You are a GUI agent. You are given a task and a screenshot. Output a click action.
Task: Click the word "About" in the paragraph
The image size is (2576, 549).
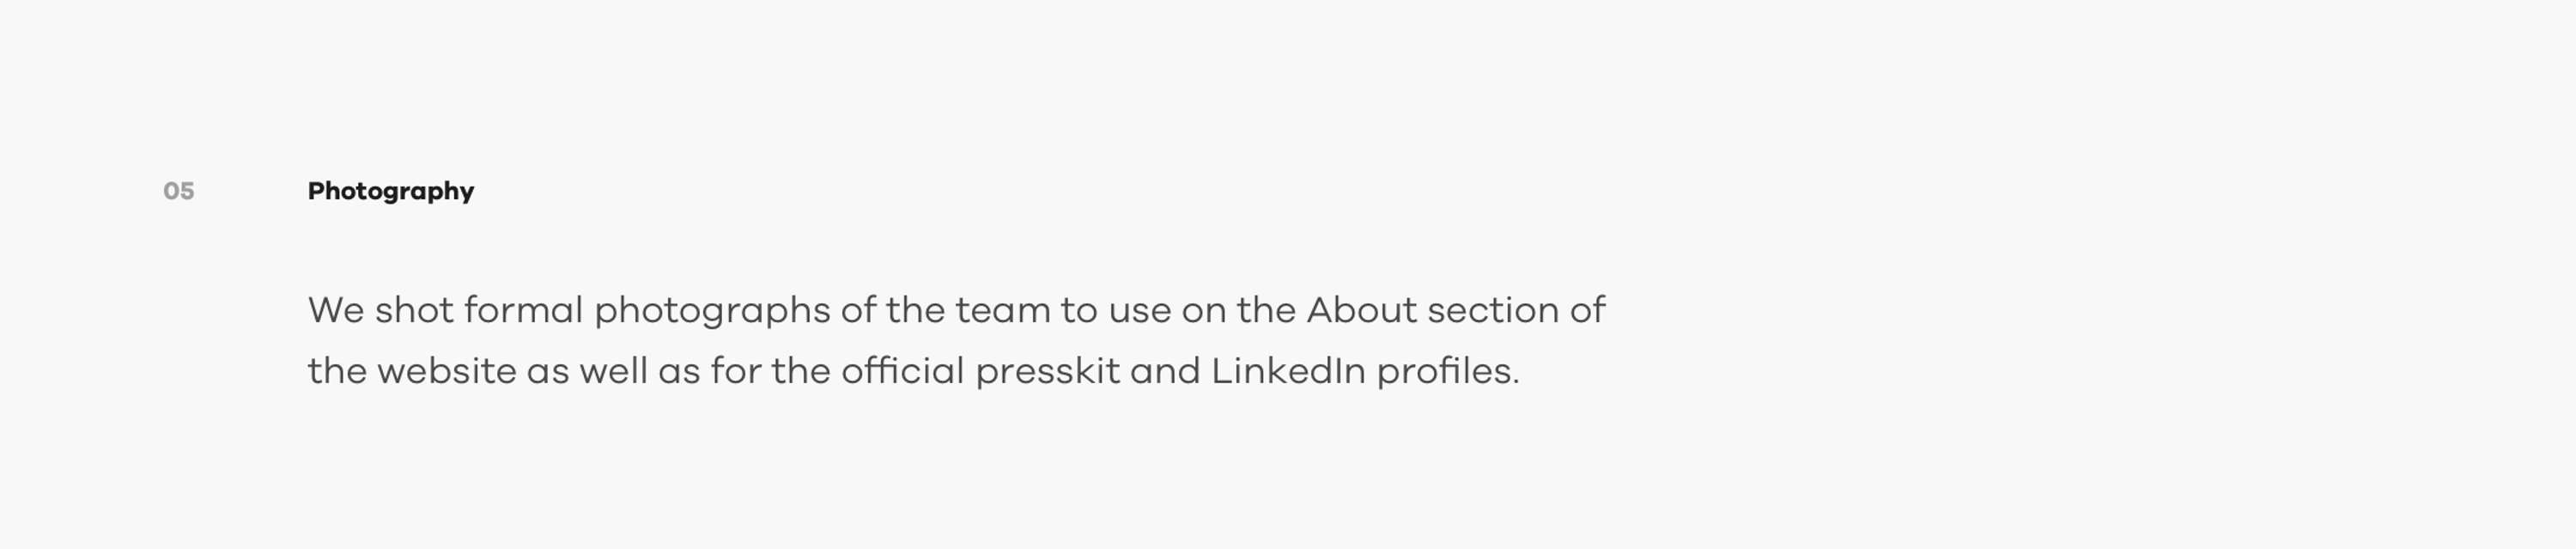(1361, 310)
